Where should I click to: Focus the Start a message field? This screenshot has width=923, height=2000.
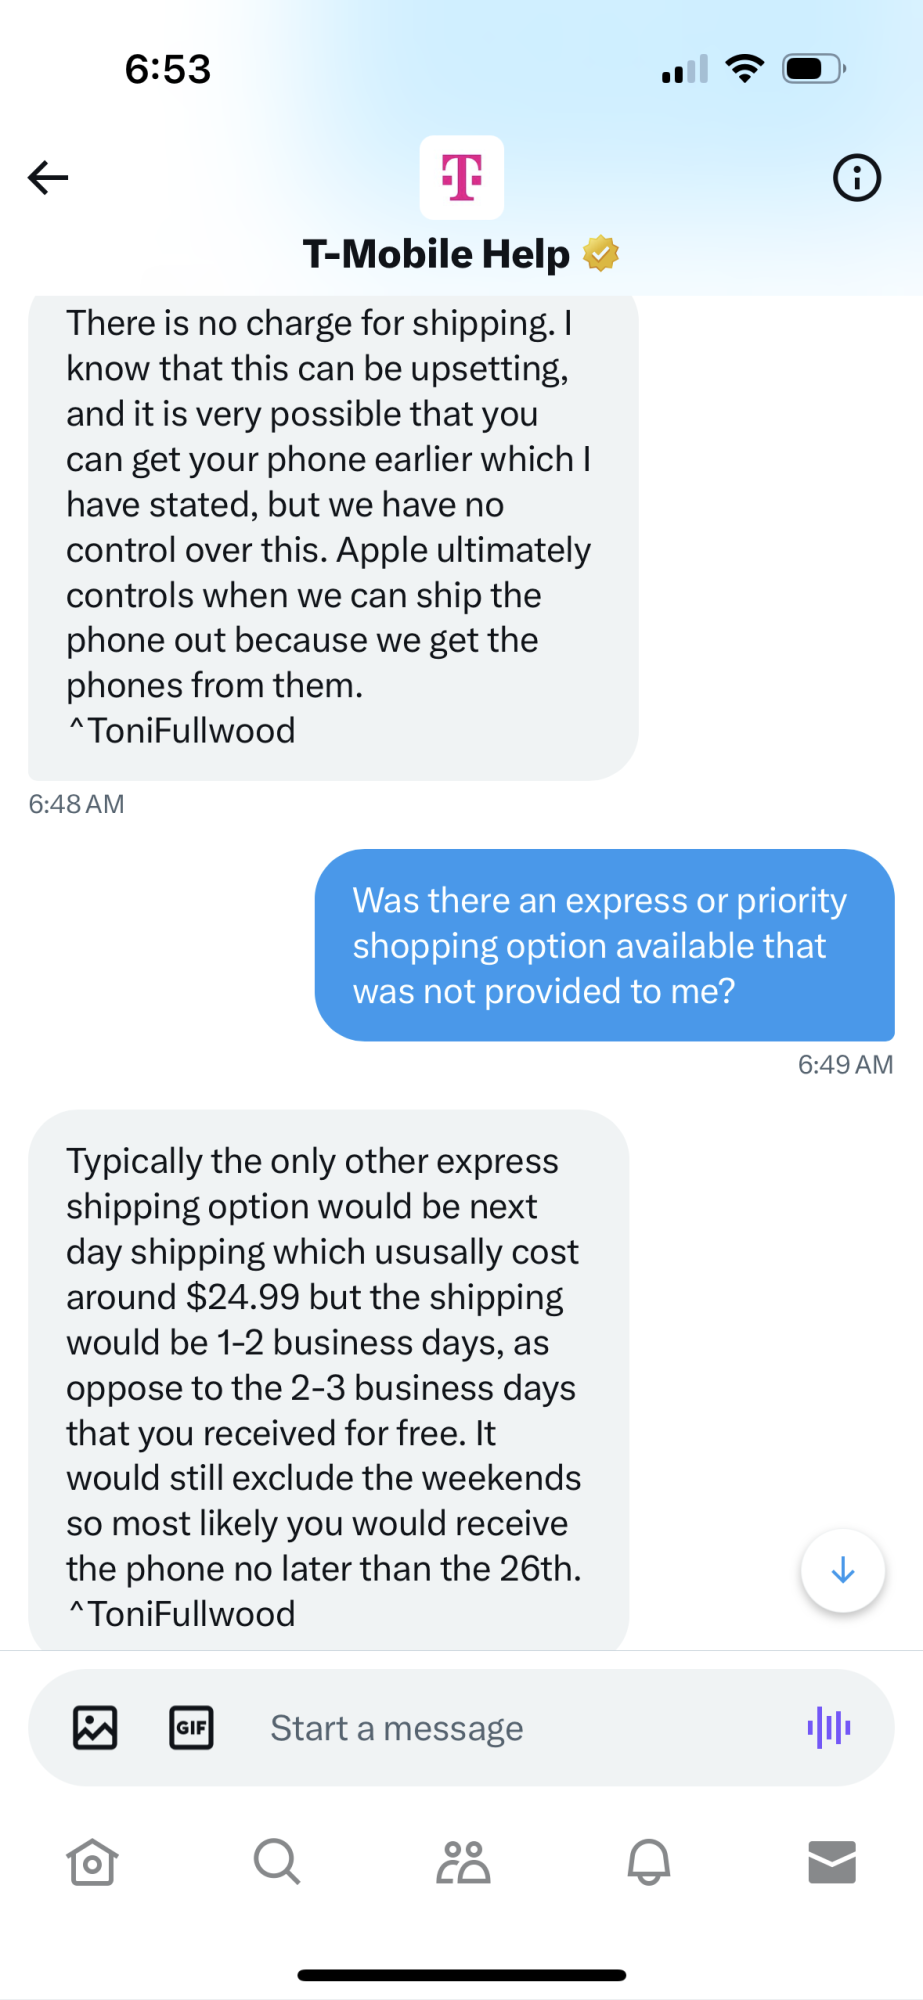(500, 1728)
